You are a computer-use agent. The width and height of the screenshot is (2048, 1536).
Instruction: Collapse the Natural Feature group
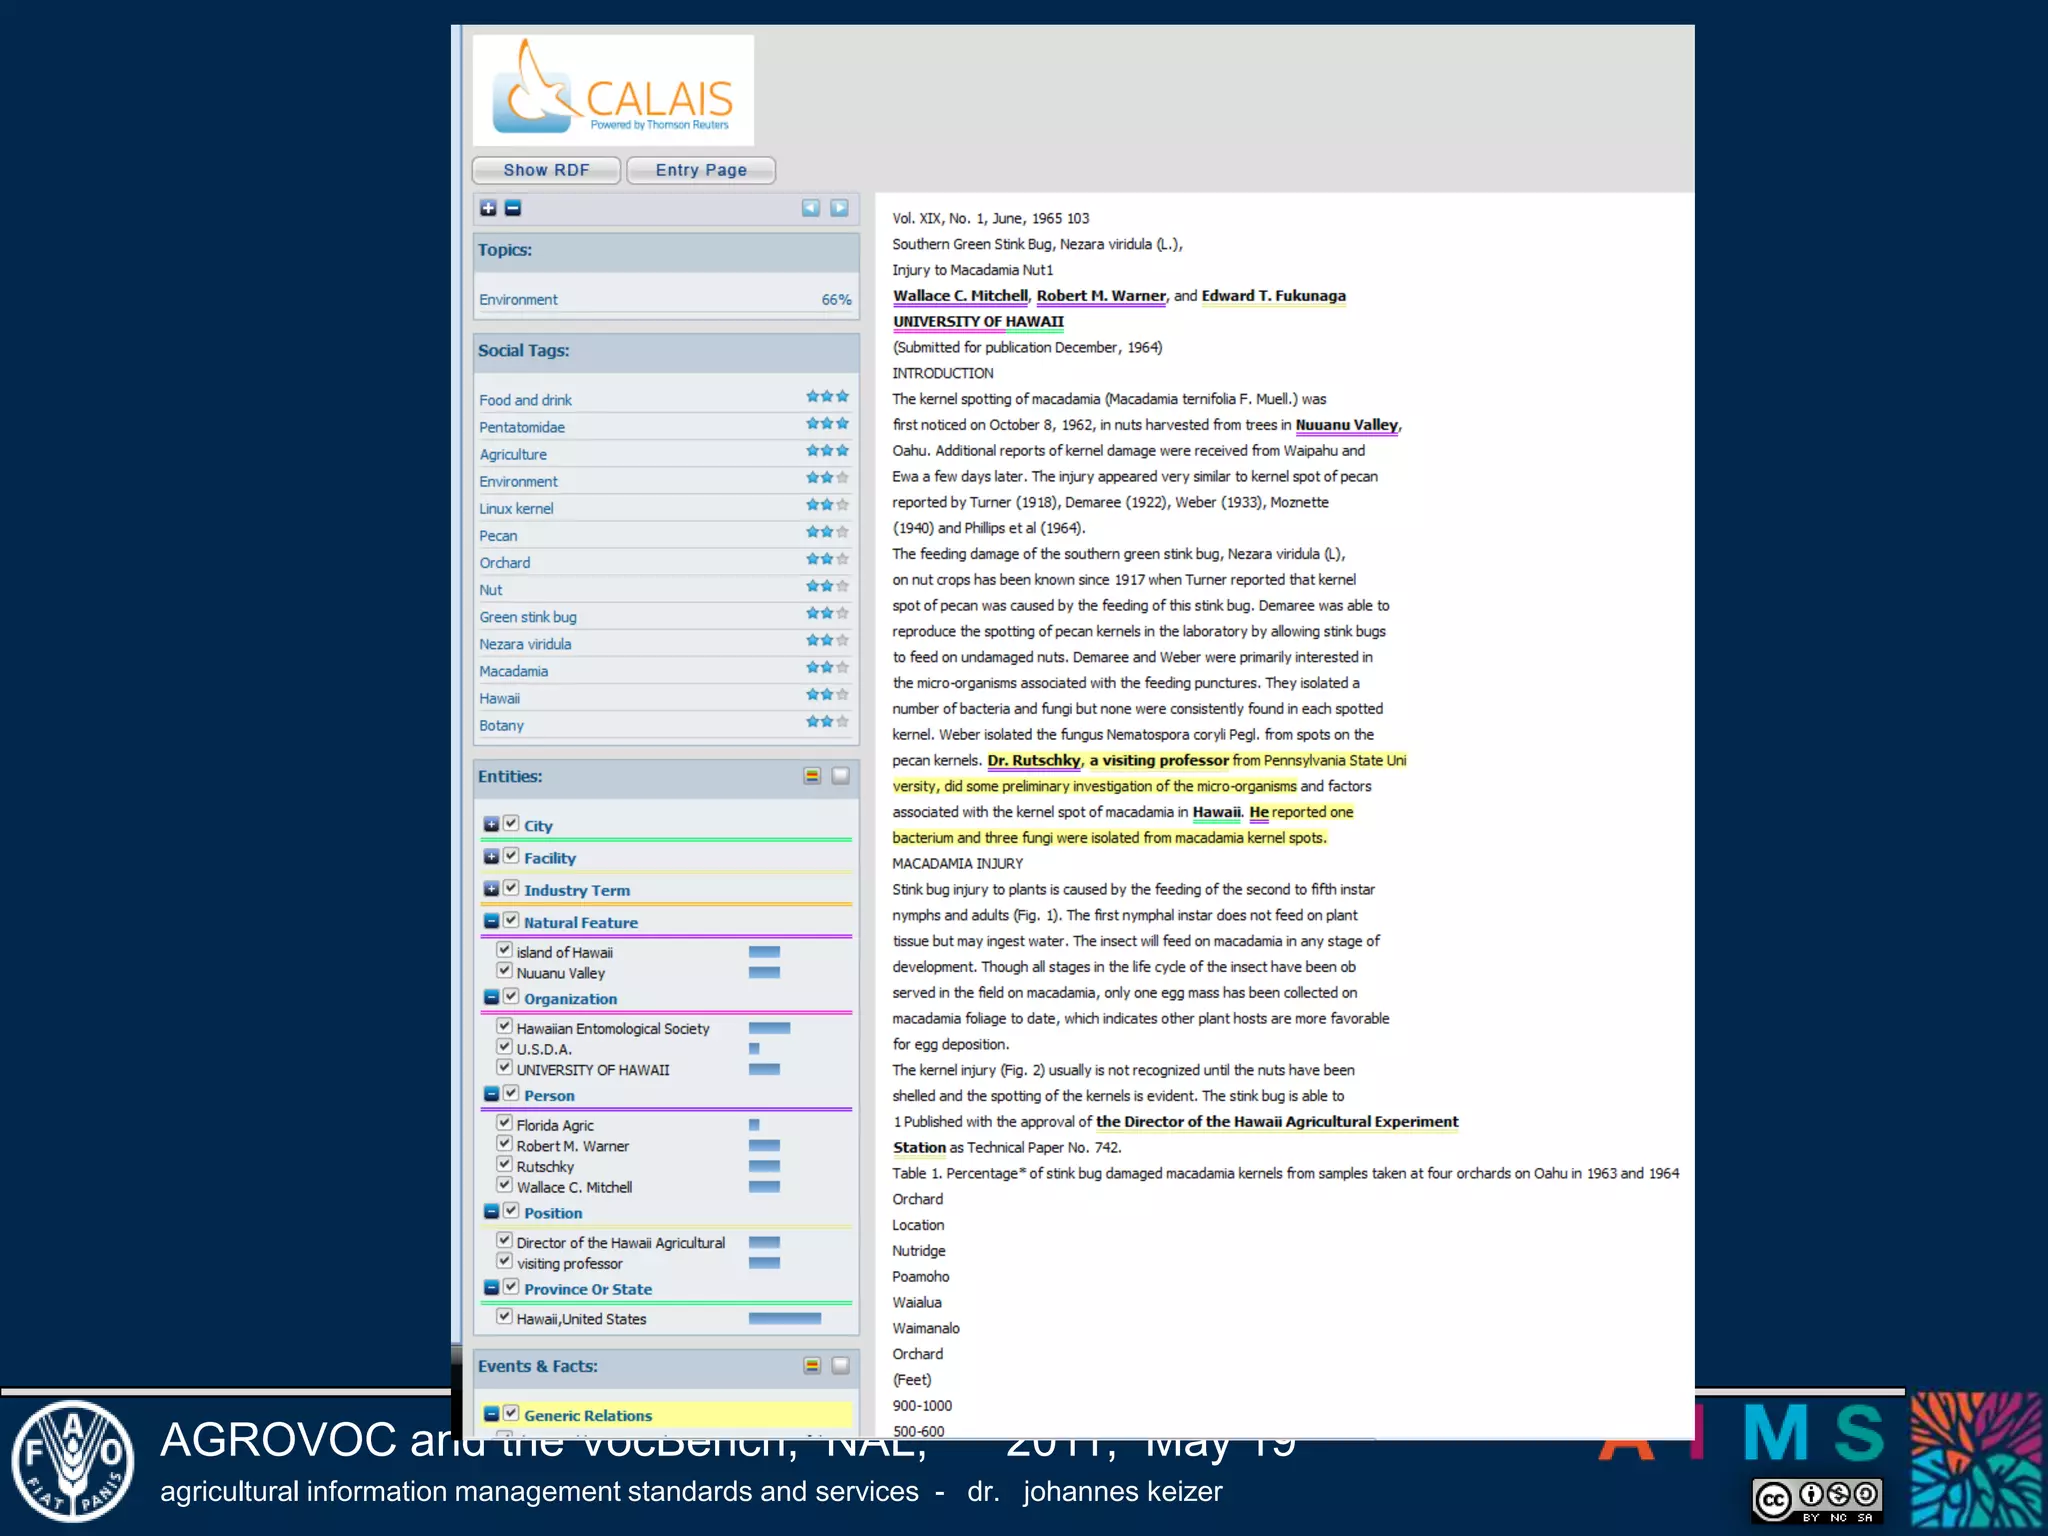click(491, 921)
